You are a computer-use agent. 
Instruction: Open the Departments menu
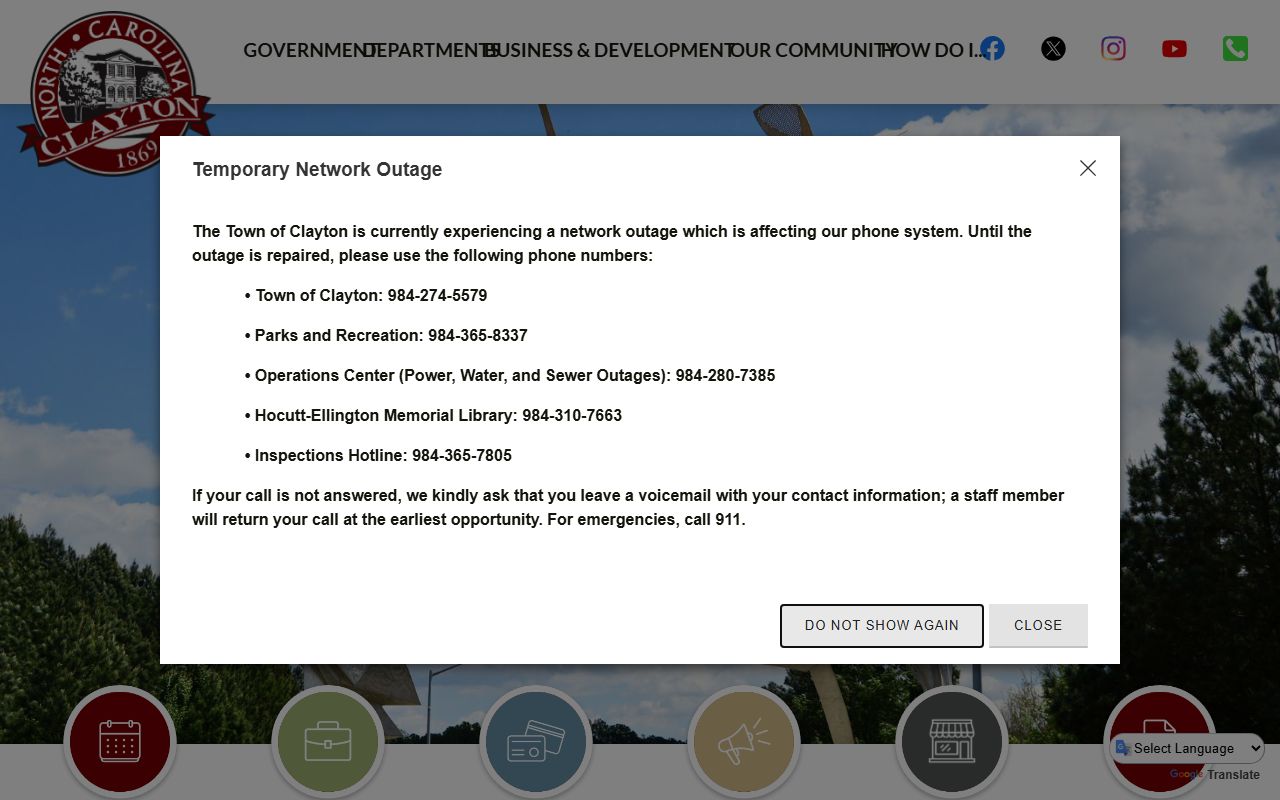click(431, 50)
